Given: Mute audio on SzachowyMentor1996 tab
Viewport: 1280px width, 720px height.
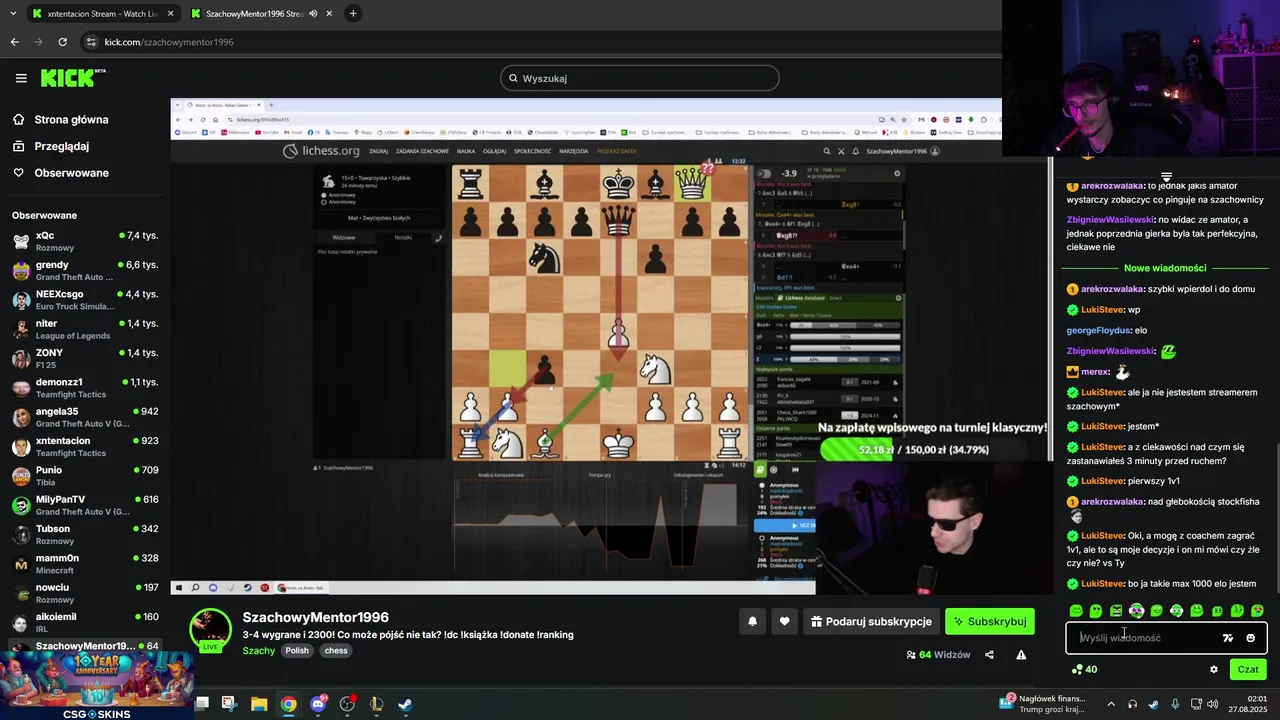Looking at the screenshot, I should click(313, 14).
